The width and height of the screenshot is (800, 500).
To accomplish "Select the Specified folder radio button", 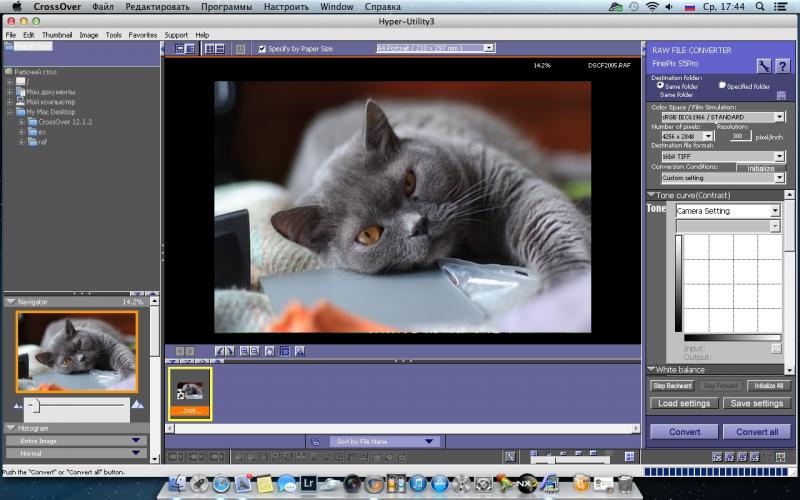I will [722, 85].
